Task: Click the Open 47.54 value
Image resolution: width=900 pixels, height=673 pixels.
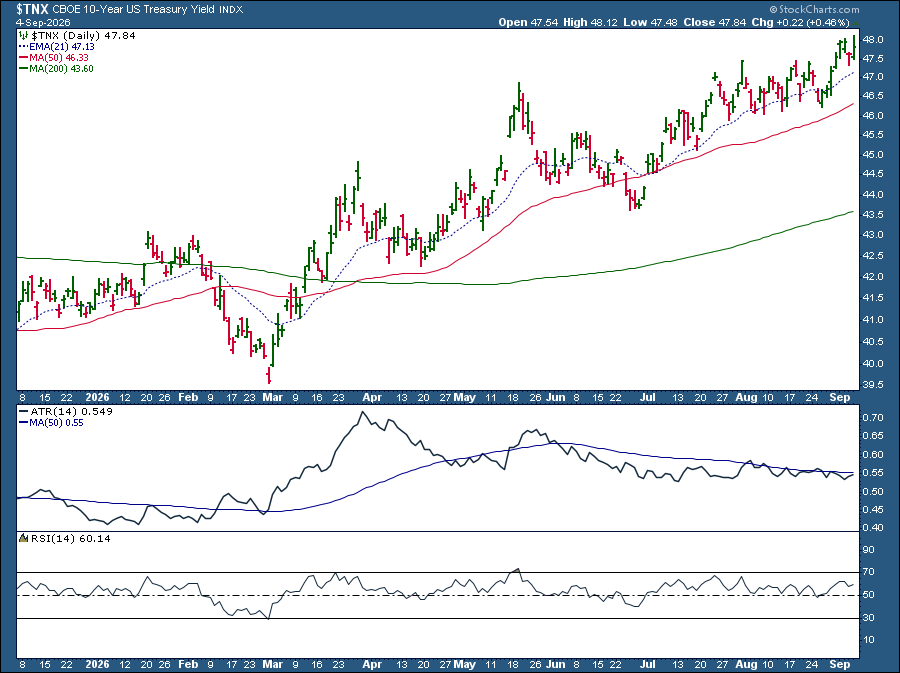Action: click(x=528, y=22)
